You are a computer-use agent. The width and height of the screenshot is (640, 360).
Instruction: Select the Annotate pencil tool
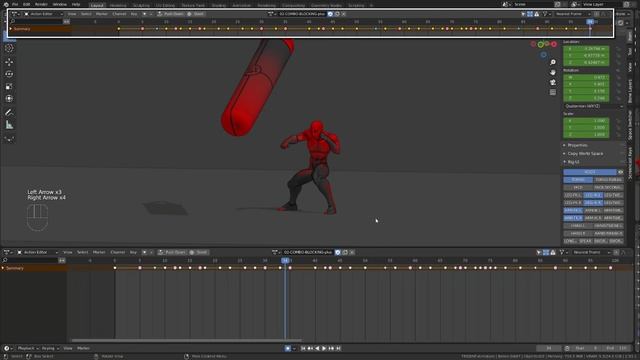point(9,112)
